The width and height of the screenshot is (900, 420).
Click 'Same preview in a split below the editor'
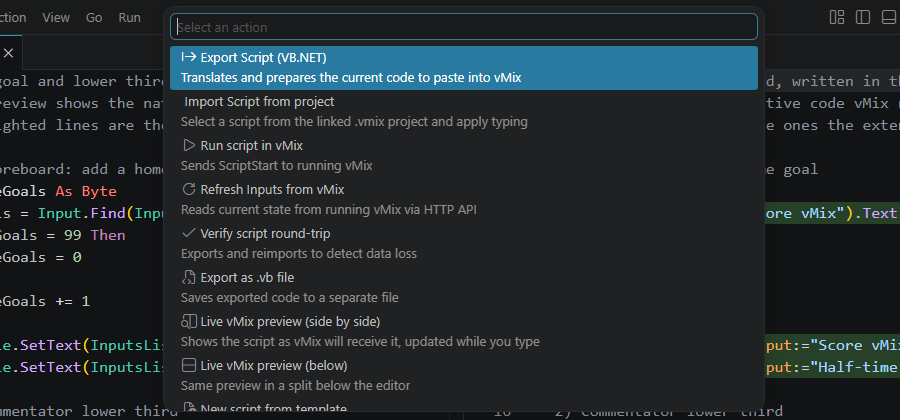pos(296,386)
